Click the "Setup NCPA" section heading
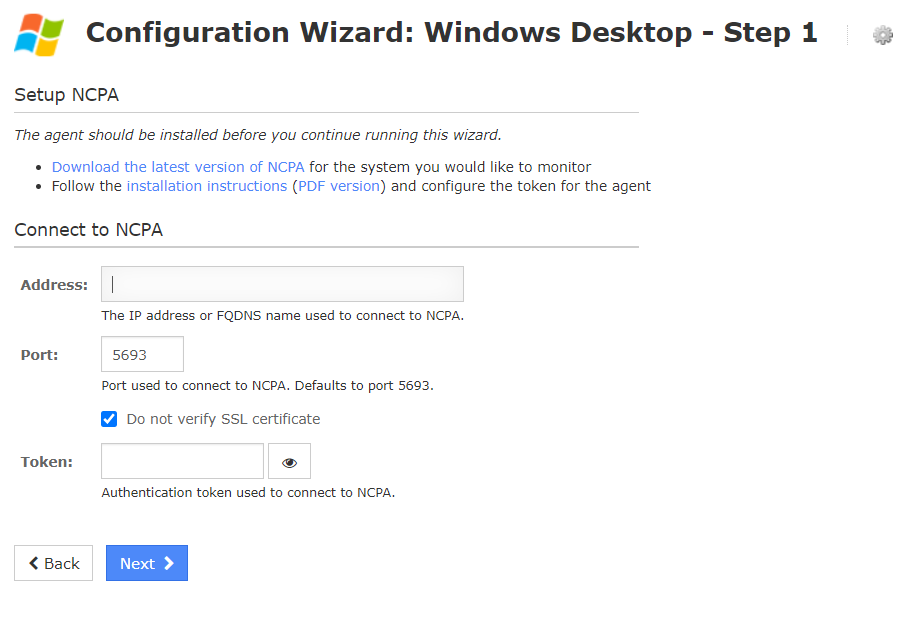The width and height of the screenshot is (908, 626). point(67,95)
